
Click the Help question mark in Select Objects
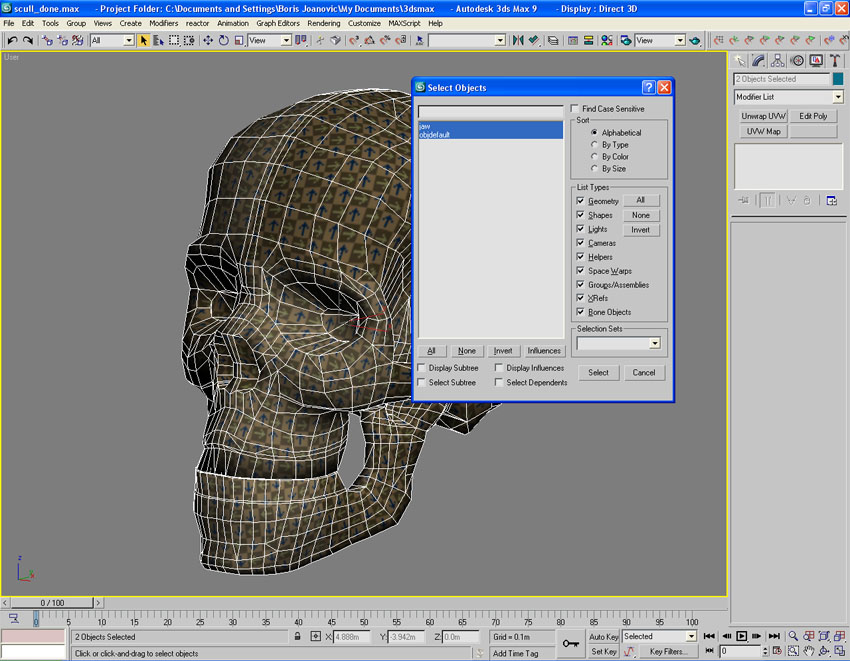[x=648, y=87]
